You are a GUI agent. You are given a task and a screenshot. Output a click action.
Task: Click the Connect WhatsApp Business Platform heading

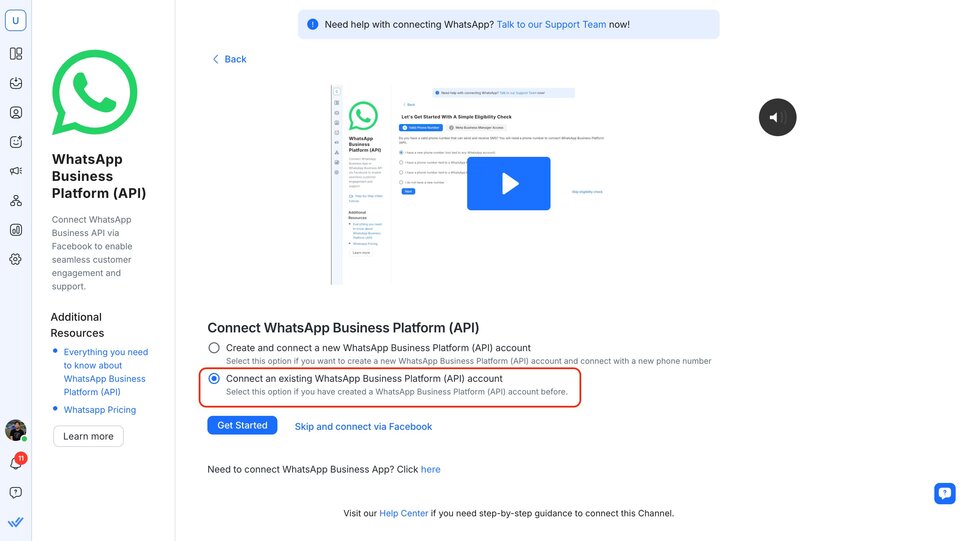[x=343, y=328]
